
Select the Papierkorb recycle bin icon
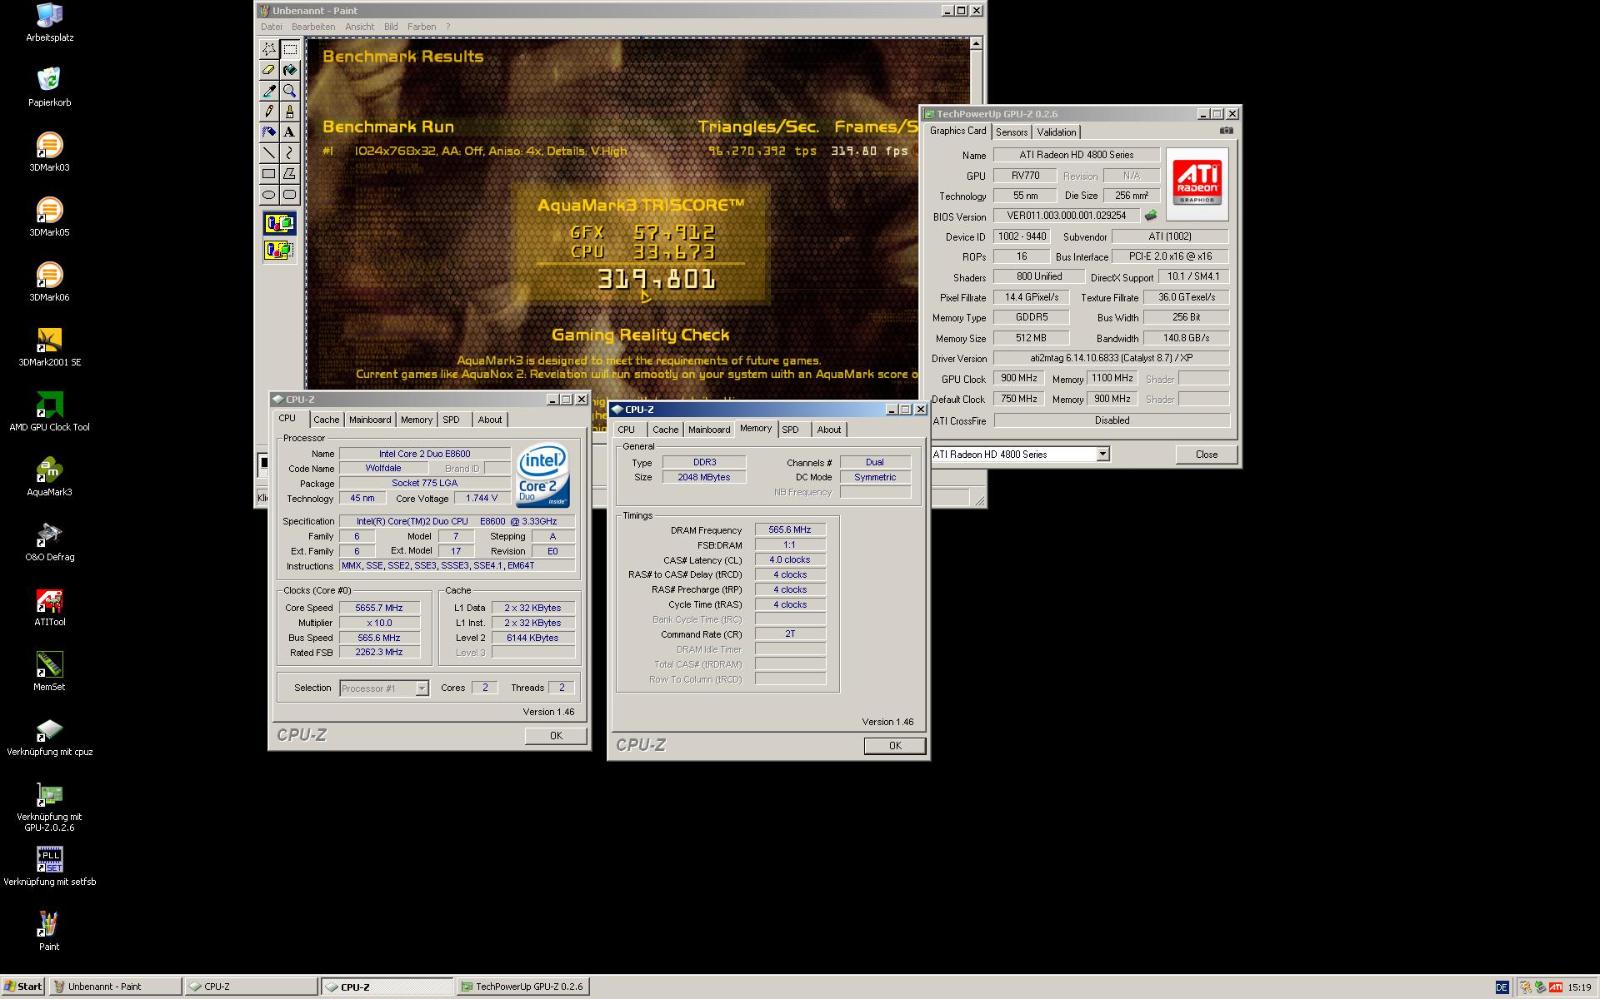click(49, 87)
